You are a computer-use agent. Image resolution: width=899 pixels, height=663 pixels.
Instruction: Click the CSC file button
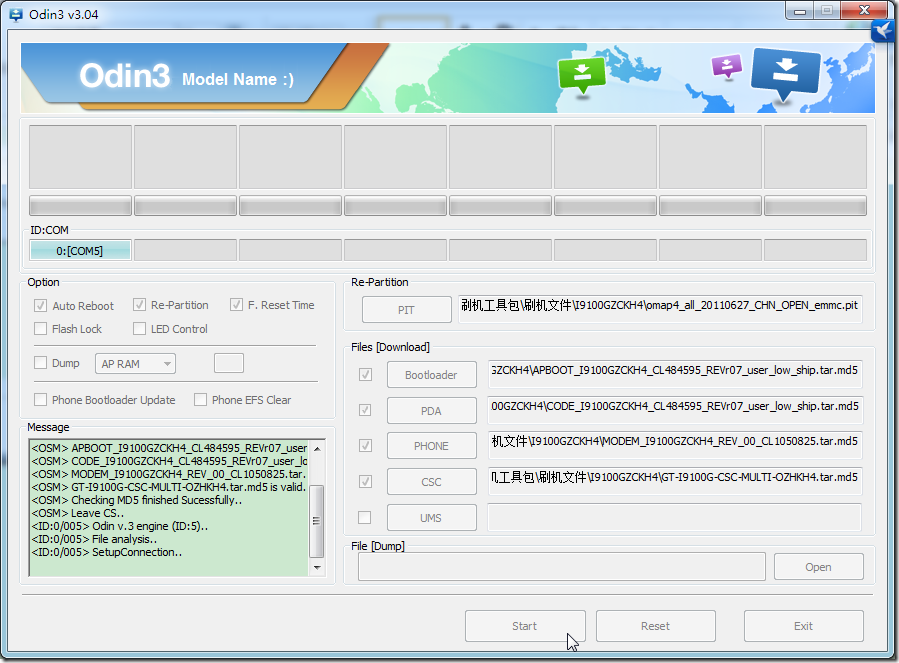click(x=432, y=482)
